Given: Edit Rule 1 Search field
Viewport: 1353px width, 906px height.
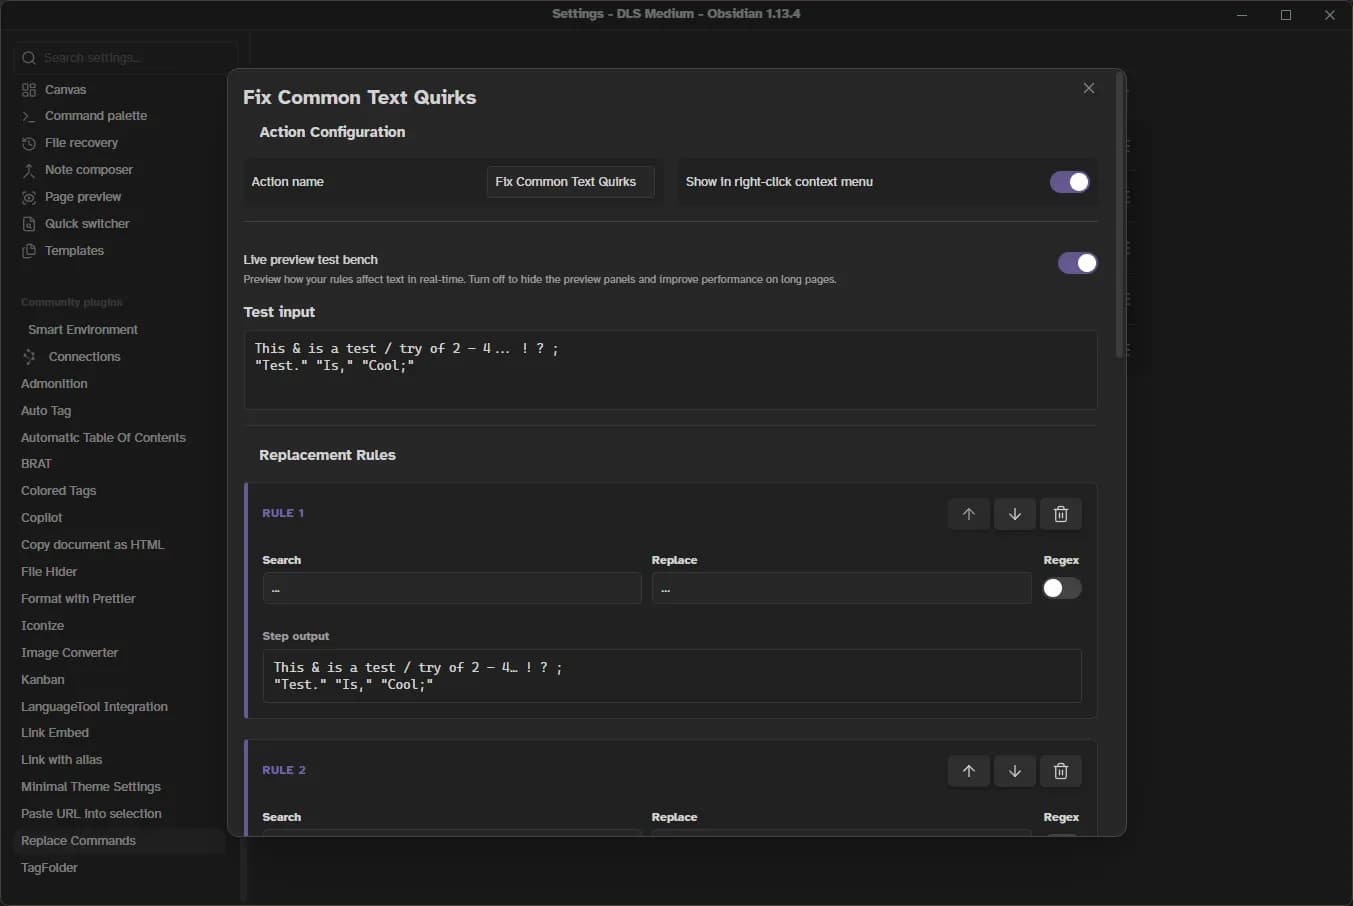Looking at the screenshot, I should 452,588.
